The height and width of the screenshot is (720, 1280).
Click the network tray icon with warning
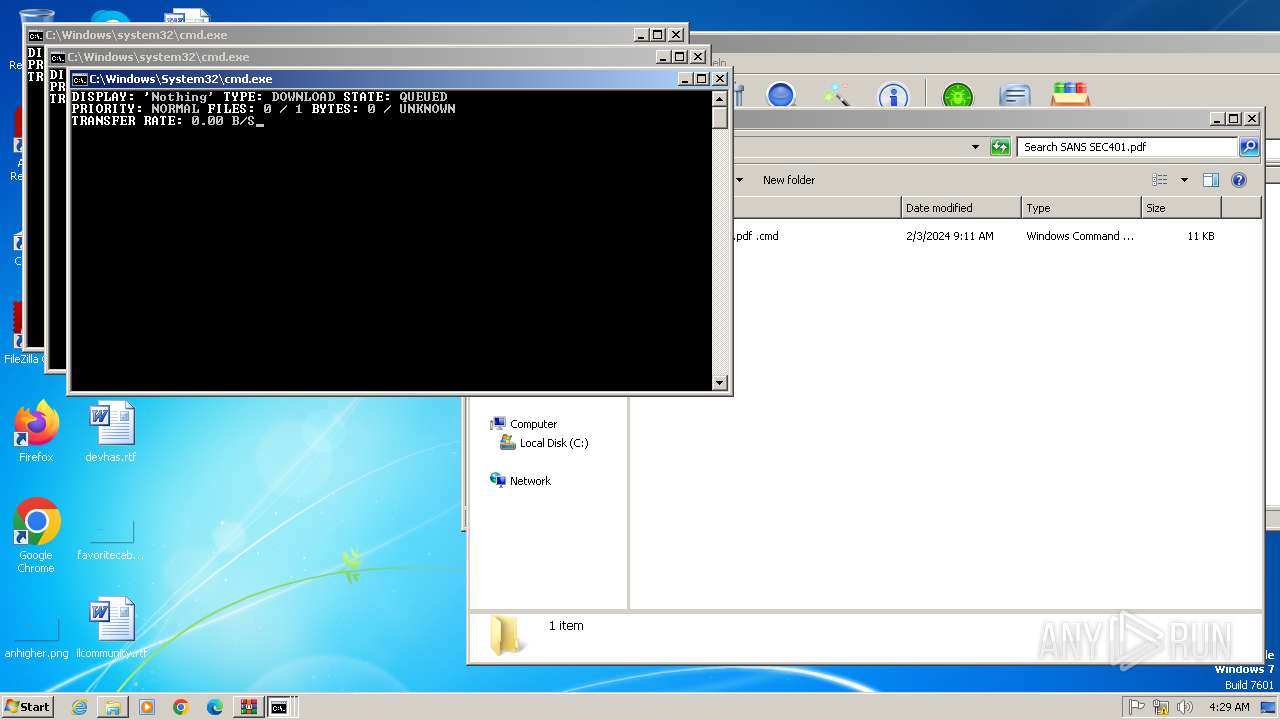coord(1161,707)
